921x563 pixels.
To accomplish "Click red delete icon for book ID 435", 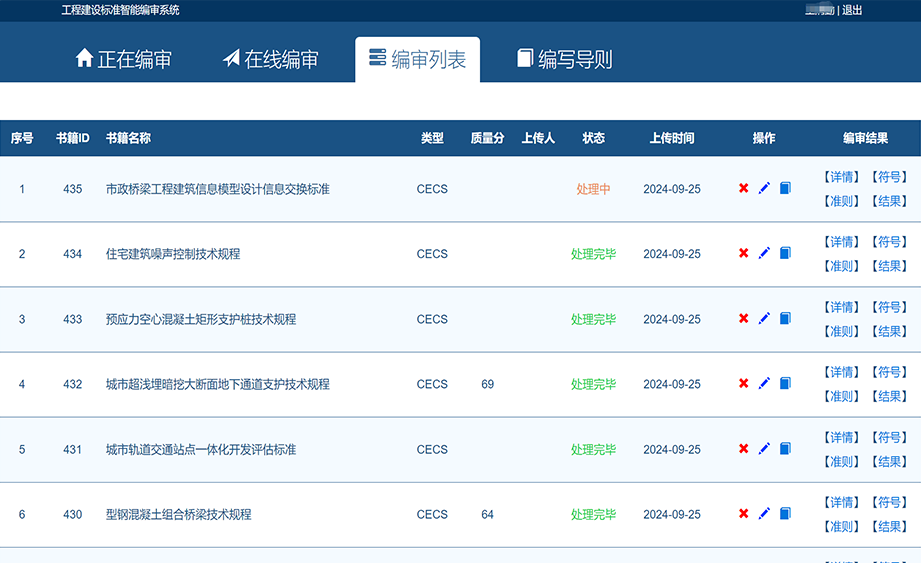I will point(743,188).
